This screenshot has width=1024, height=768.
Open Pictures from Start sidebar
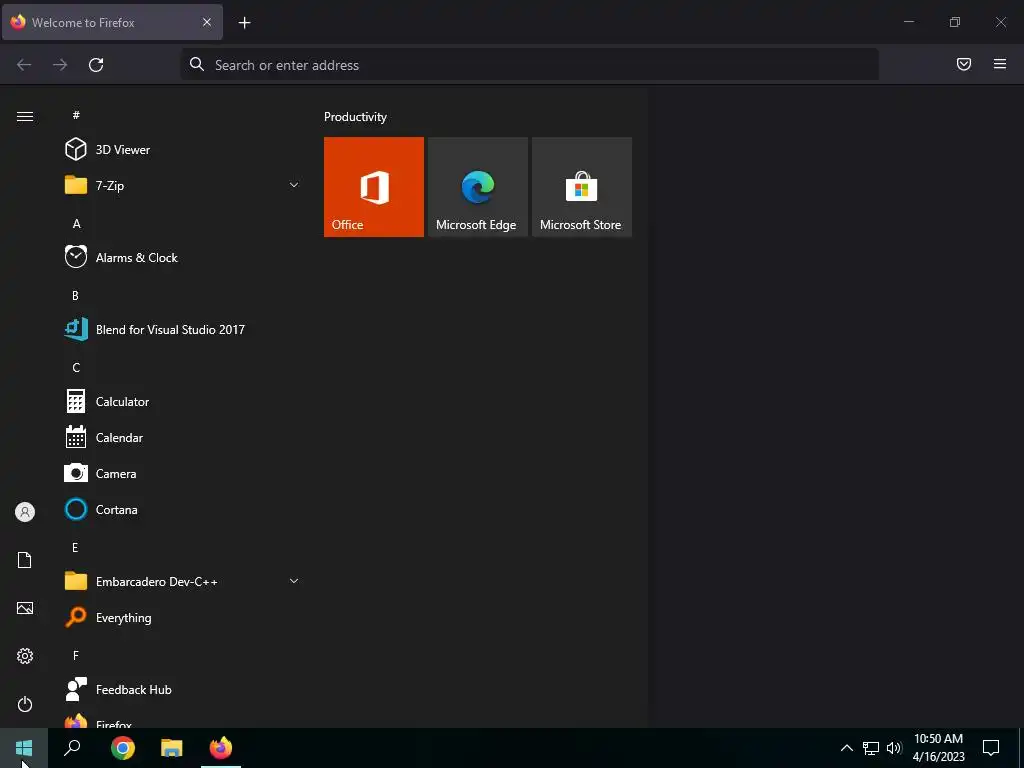[25, 608]
